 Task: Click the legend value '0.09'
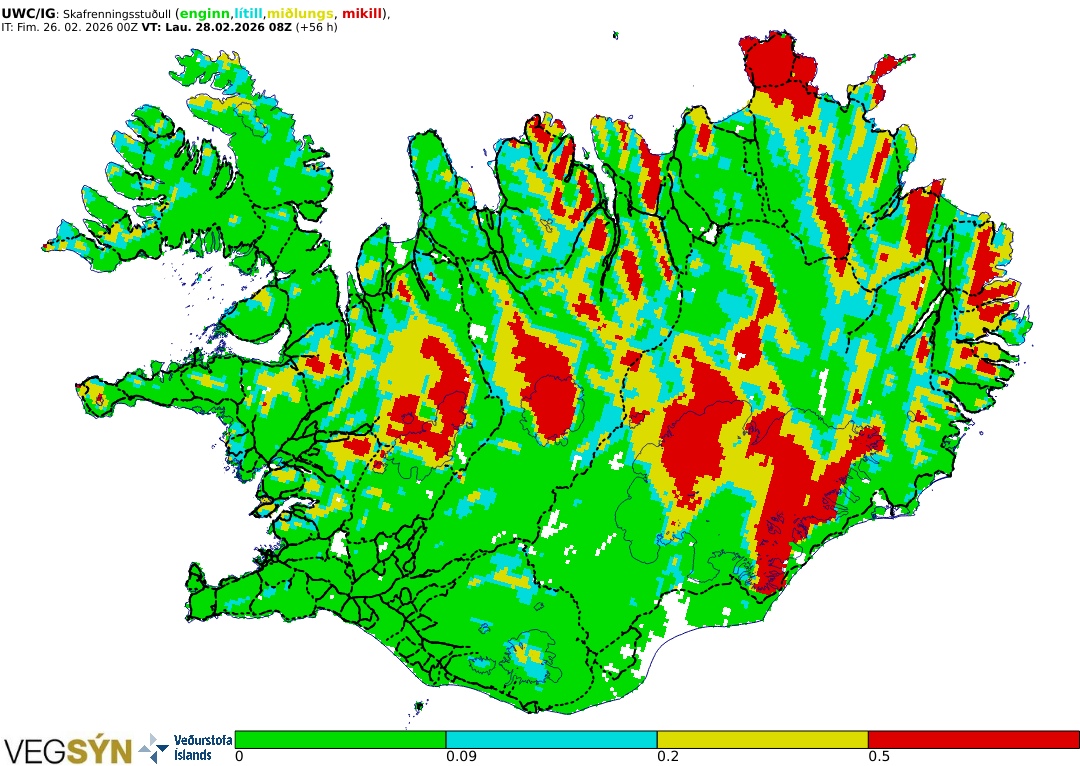click(x=461, y=756)
